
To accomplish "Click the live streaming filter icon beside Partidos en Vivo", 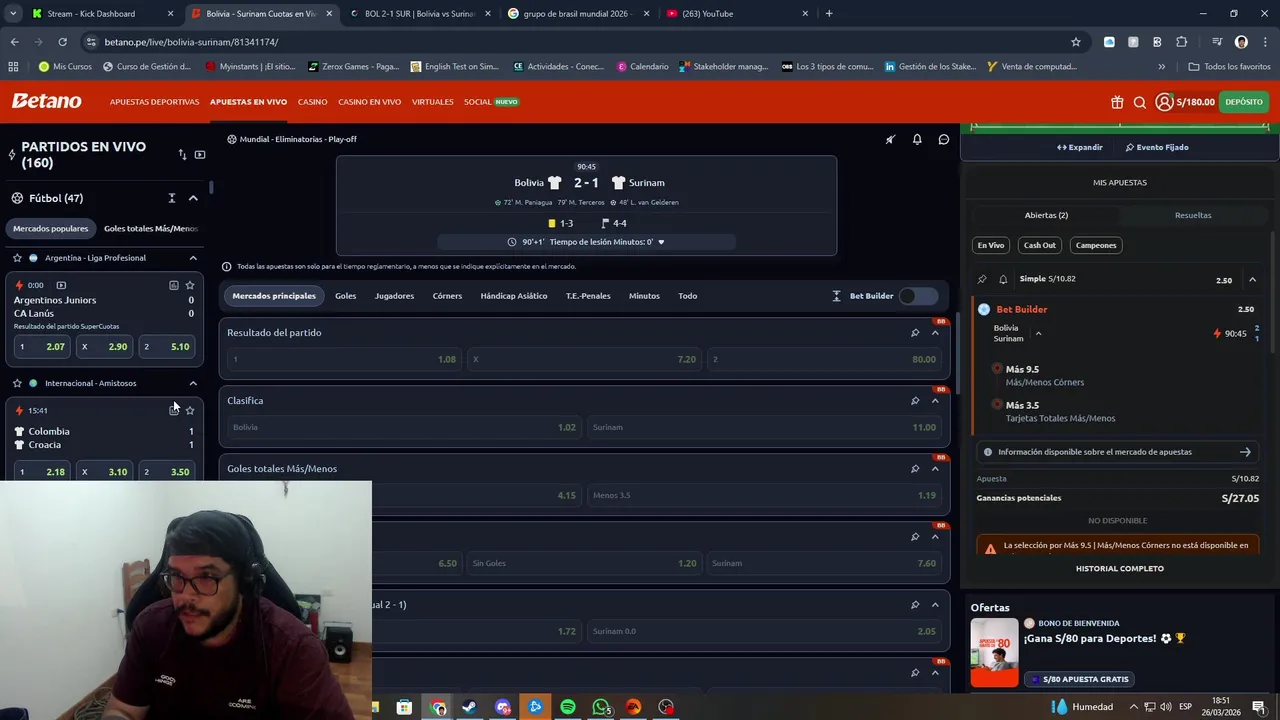I will point(200,155).
